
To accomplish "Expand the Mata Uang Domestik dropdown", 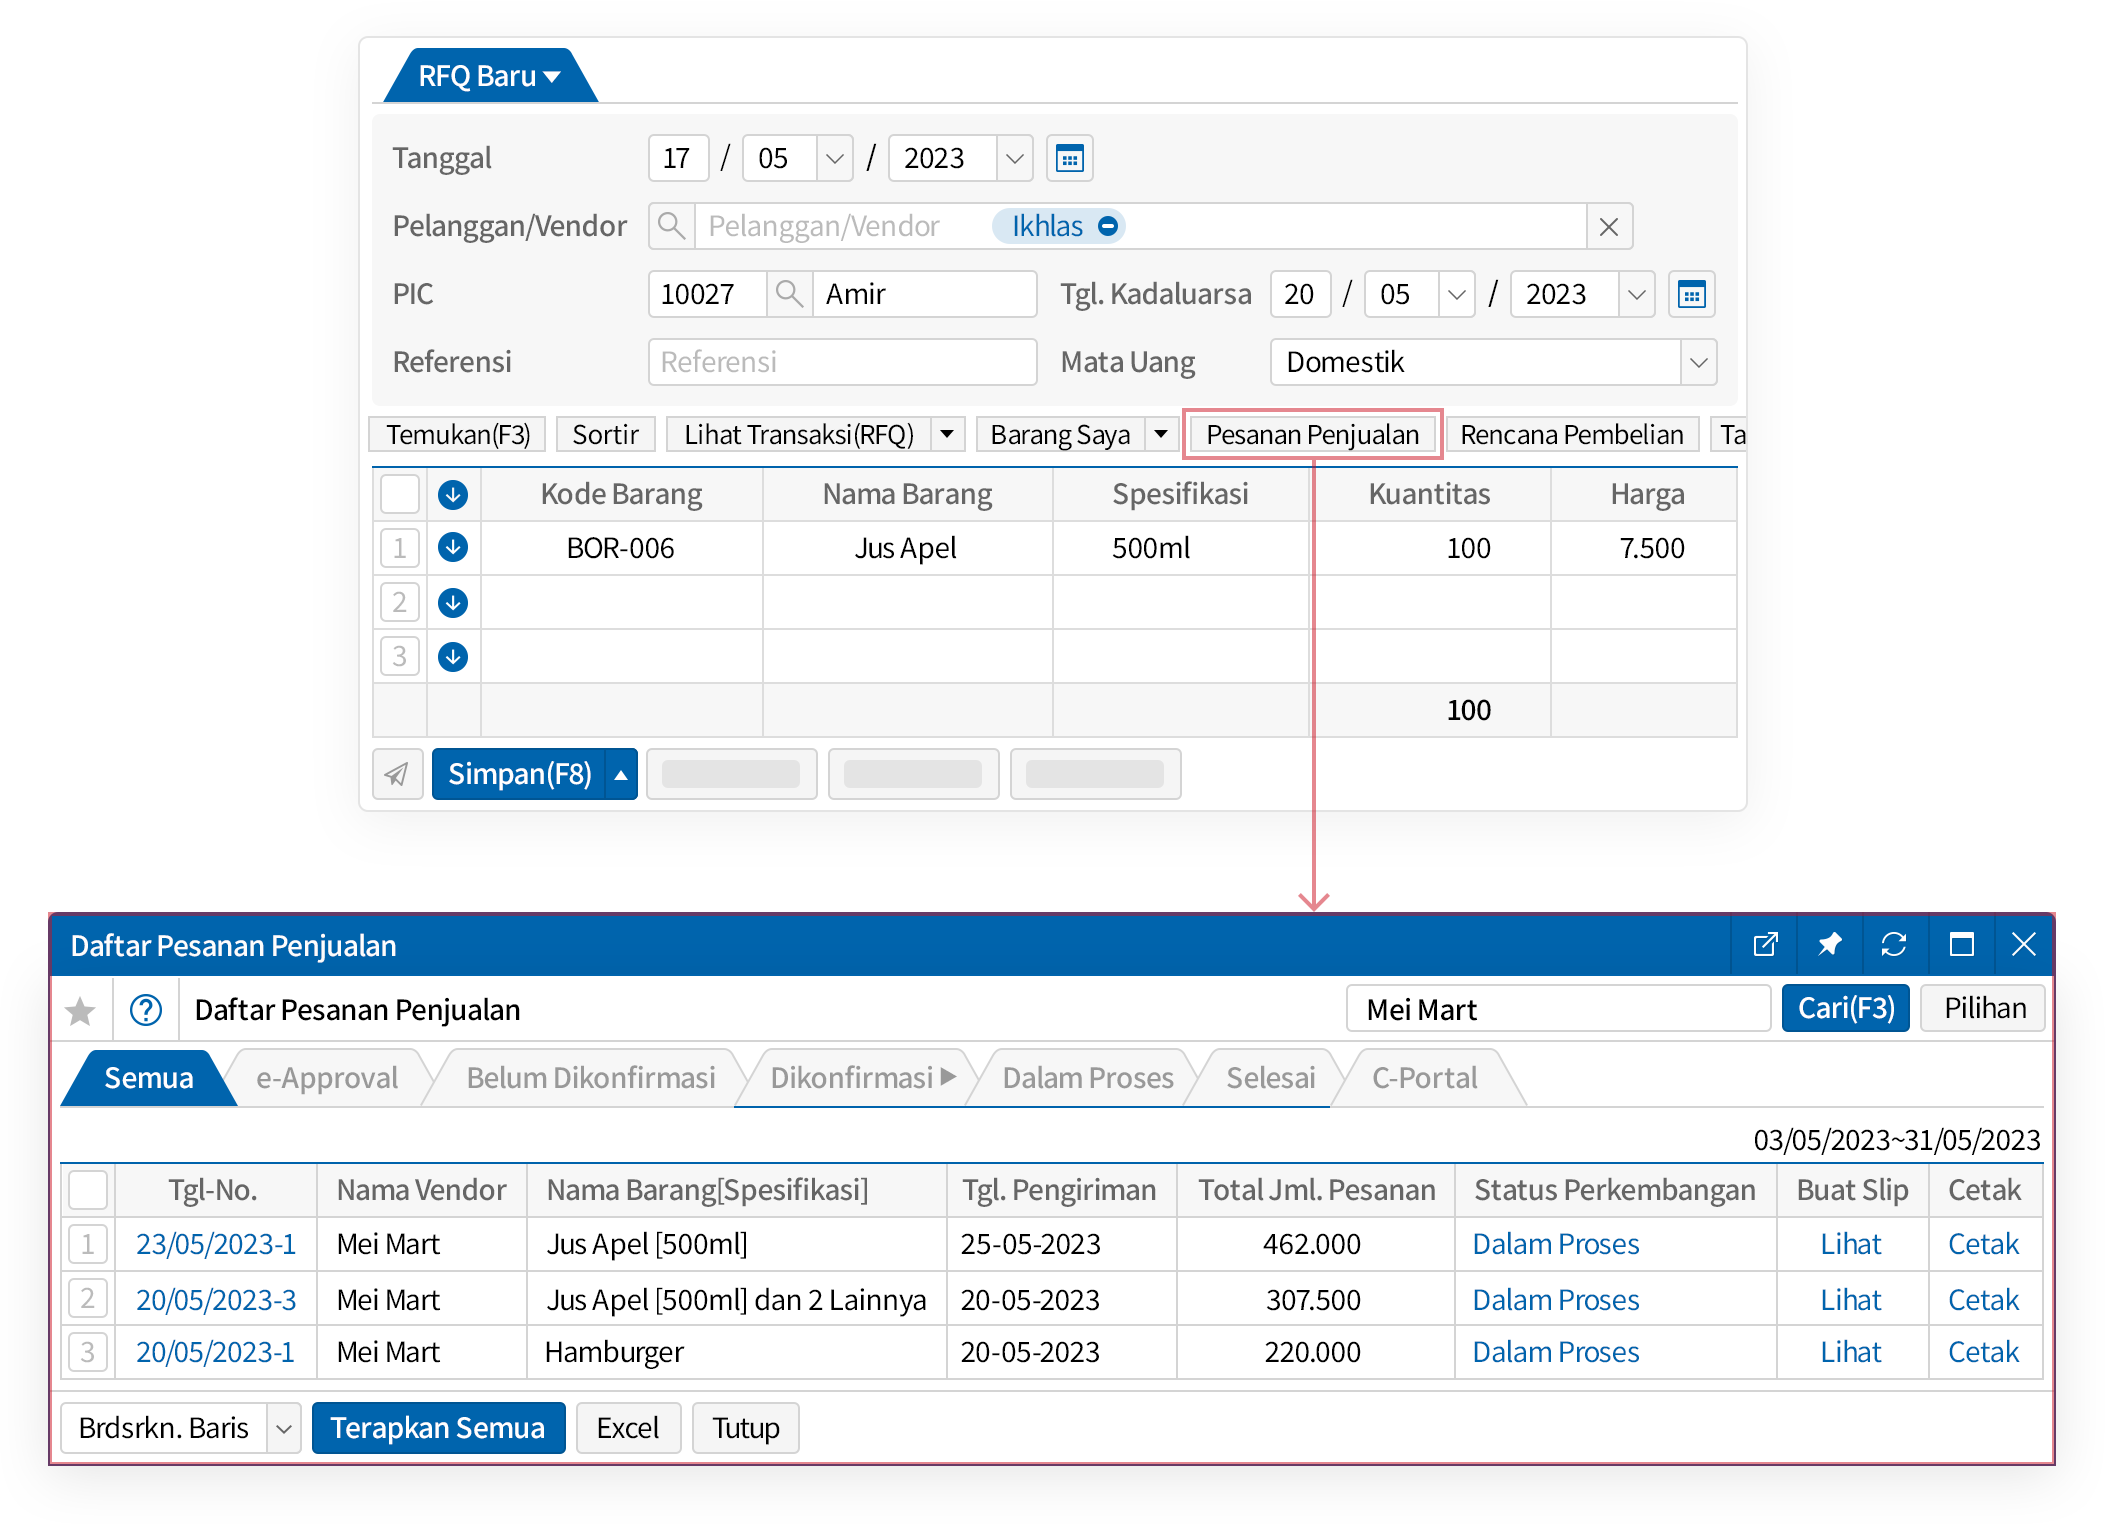I will pyautogui.click(x=1698, y=362).
